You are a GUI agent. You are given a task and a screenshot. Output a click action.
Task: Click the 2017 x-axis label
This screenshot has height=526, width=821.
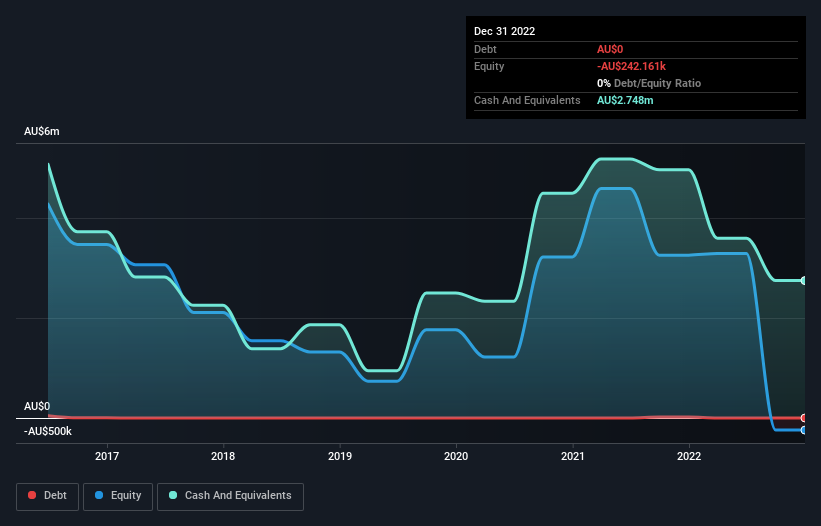107,456
